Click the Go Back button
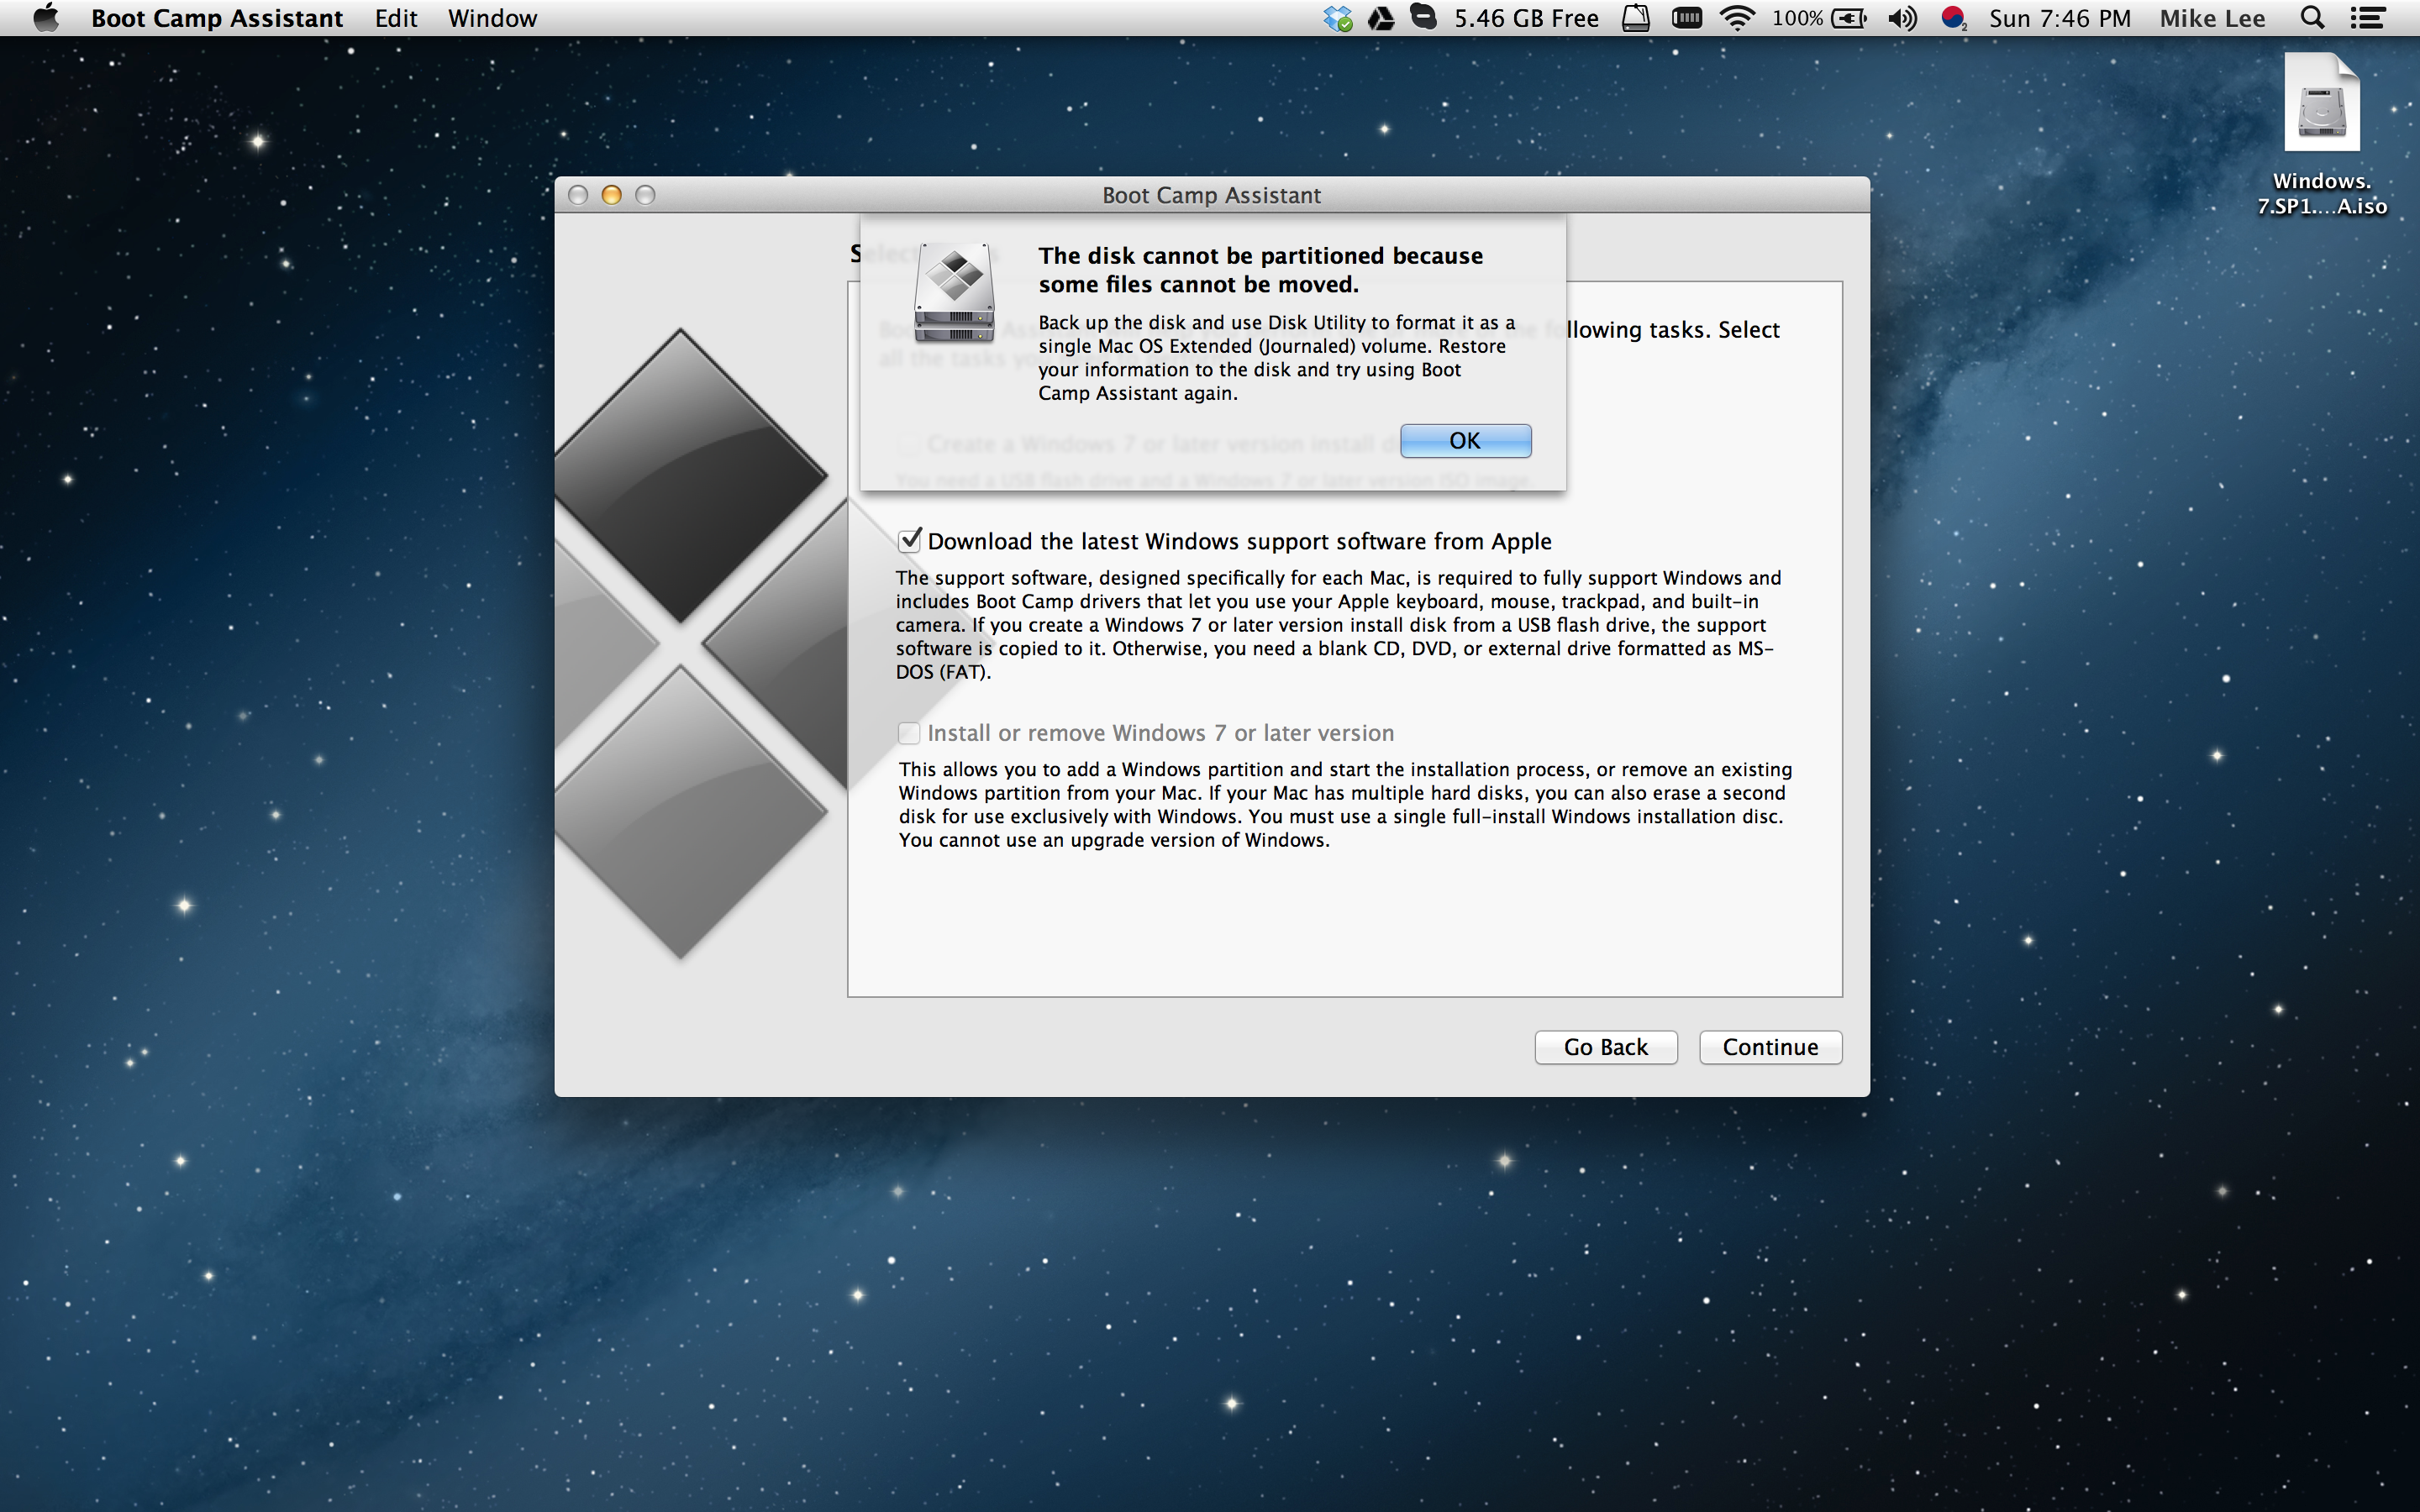Image resolution: width=2420 pixels, height=1512 pixels. click(1605, 1047)
